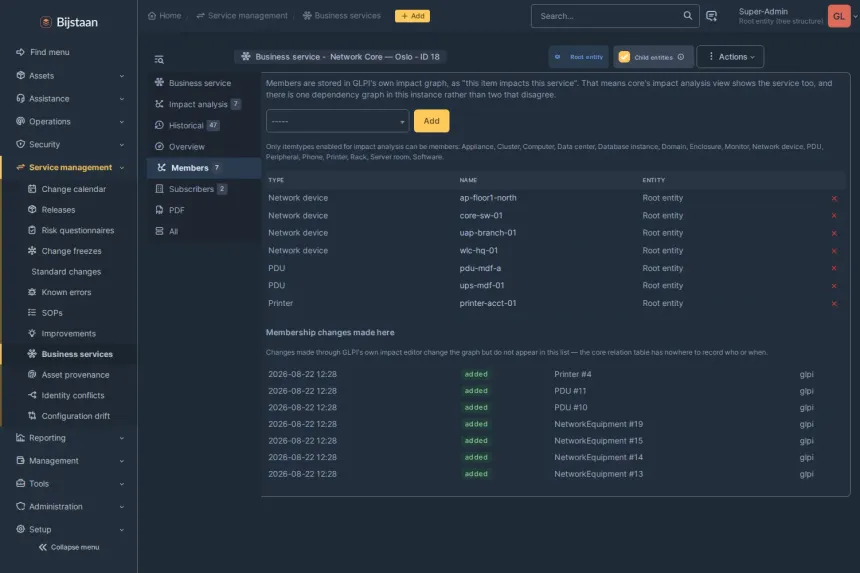860x573 pixels.
Task: Click the Add button in breadcrumb bar
Action: [412, 16]
